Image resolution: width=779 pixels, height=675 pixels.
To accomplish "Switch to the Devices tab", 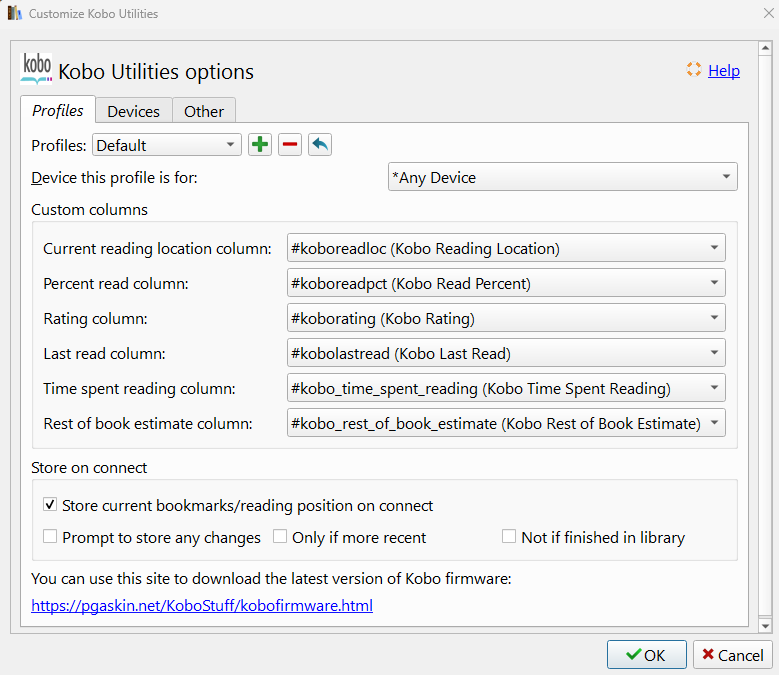I will pyautogui.click(x=133, y=111).
